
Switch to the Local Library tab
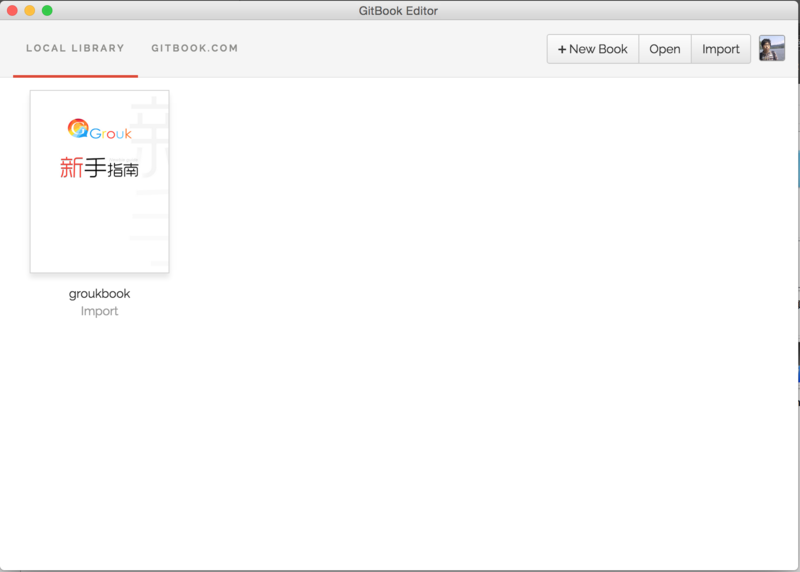(76, 48)
